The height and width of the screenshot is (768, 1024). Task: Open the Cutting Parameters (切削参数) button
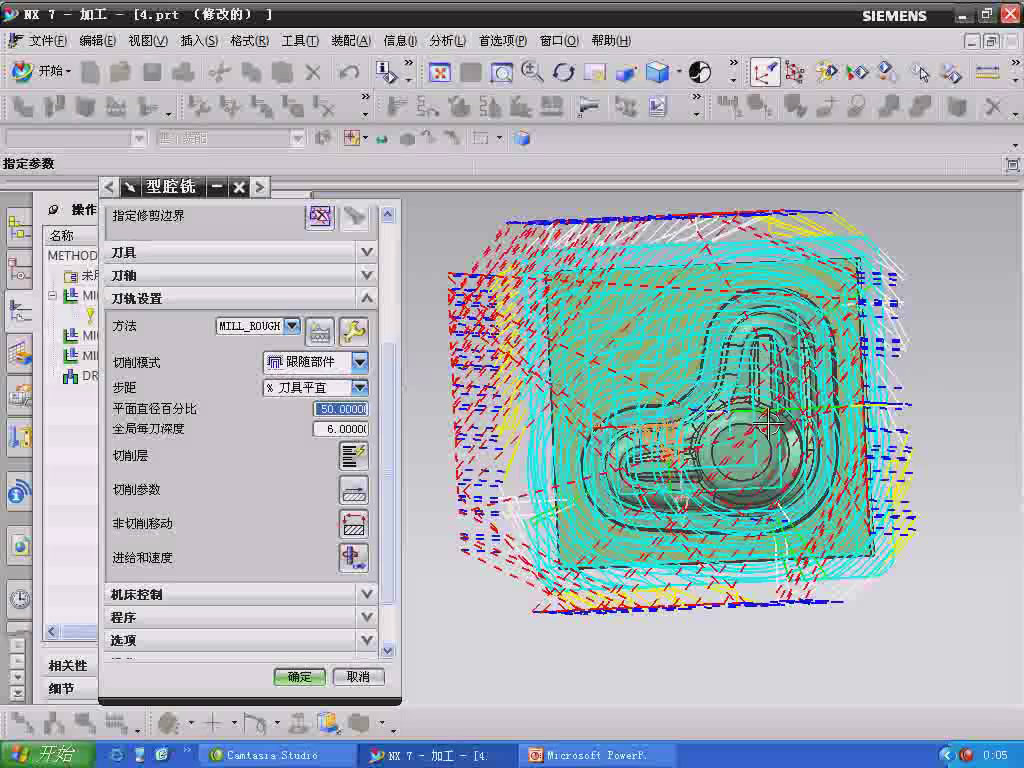coord(353,490)
